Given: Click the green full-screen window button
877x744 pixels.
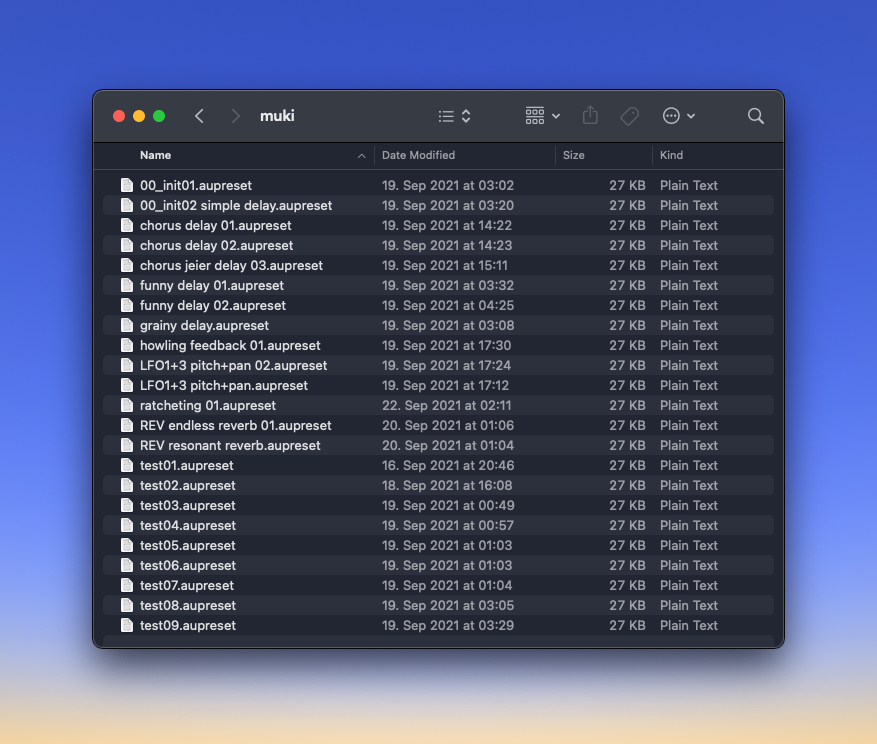Looking at the screenshot, I should (159, 116).
